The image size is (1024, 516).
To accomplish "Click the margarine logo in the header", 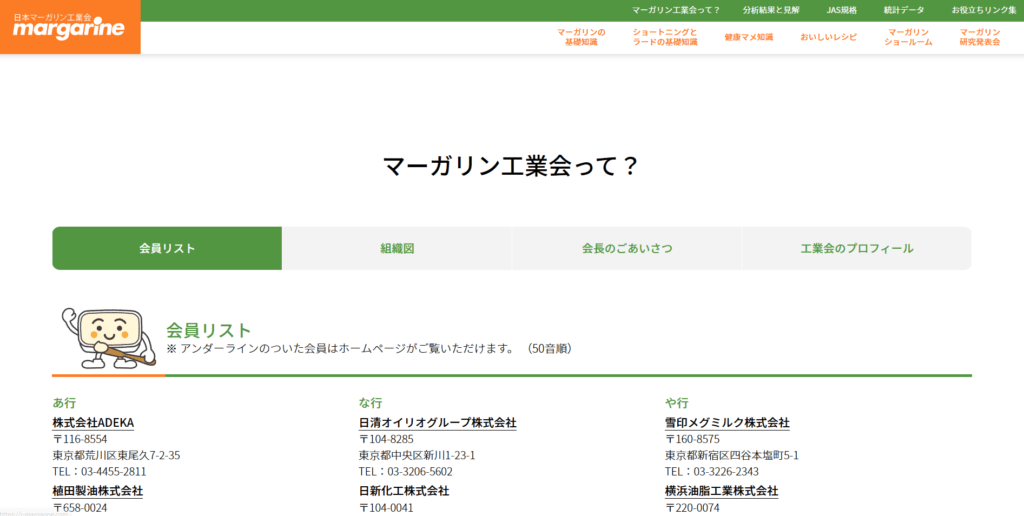I will click(70, 27).
